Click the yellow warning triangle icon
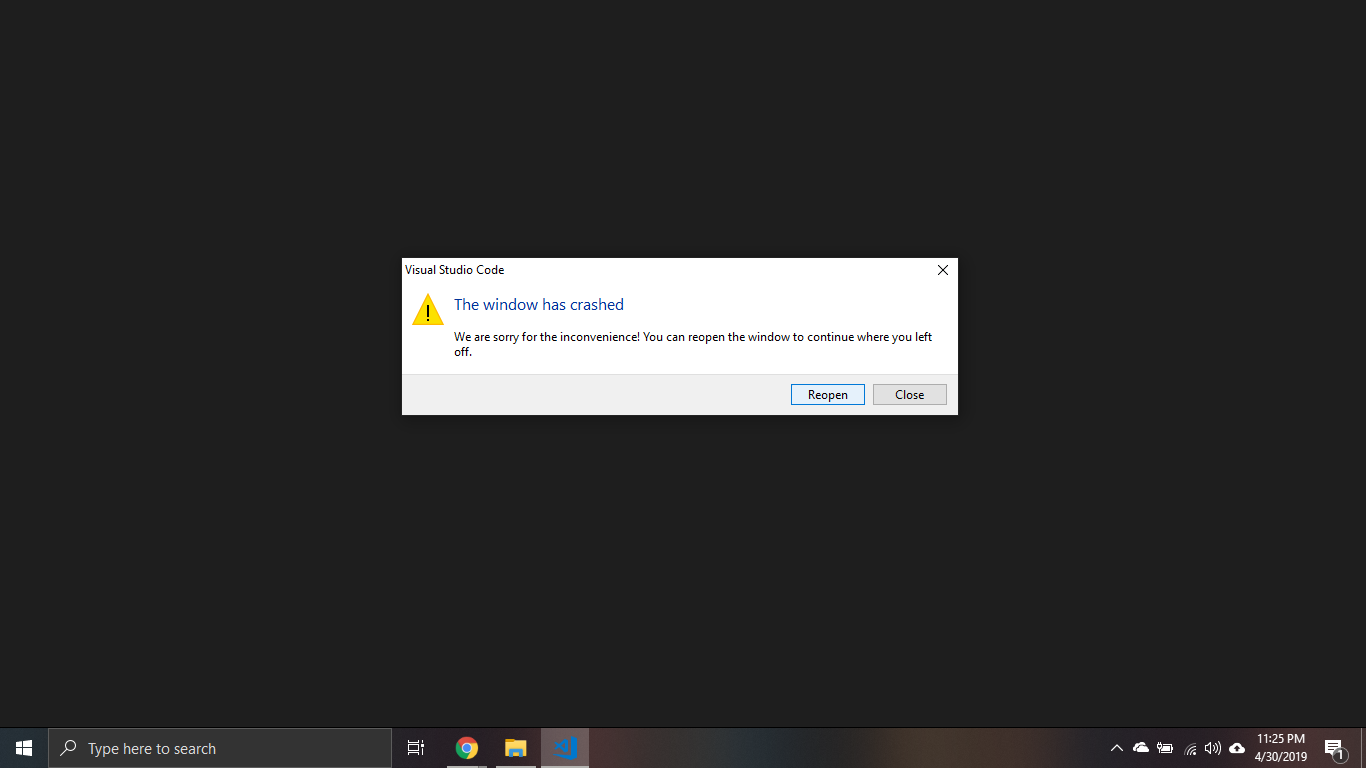1366x768 pixels. pos(428,310)
